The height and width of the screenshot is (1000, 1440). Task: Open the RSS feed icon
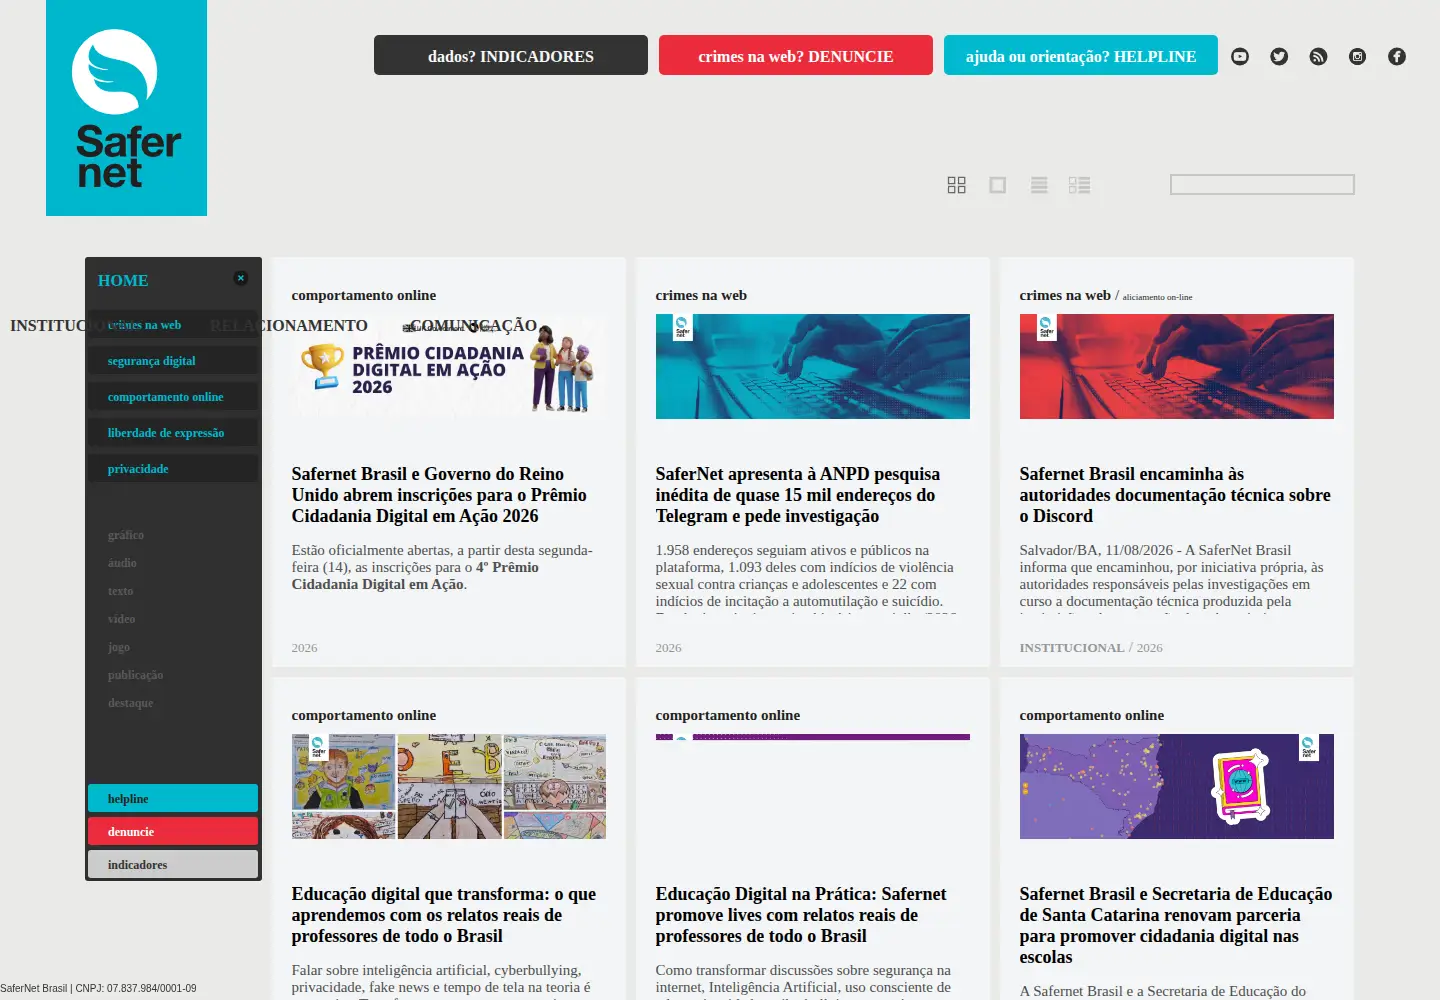point(1318,57)
